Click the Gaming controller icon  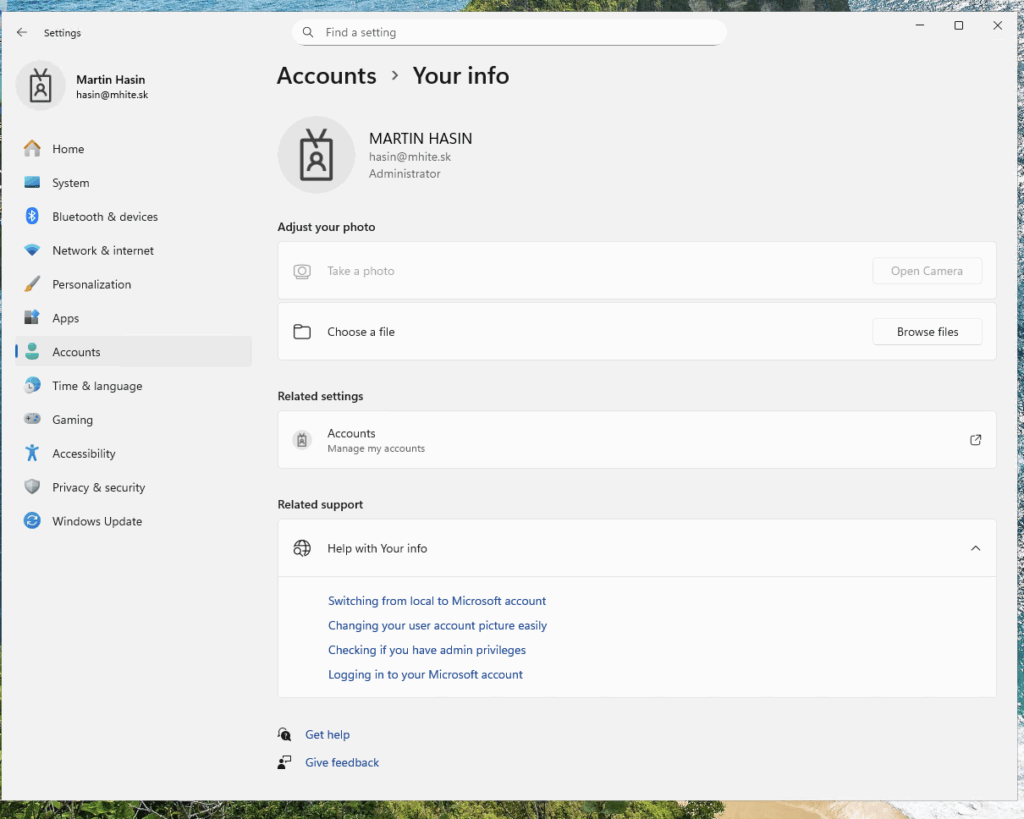[33, 420]
